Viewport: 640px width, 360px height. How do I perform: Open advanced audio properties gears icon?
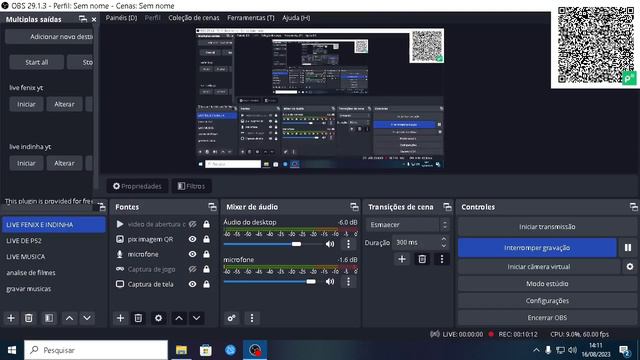pyautogui.click(x=231, y=318)
